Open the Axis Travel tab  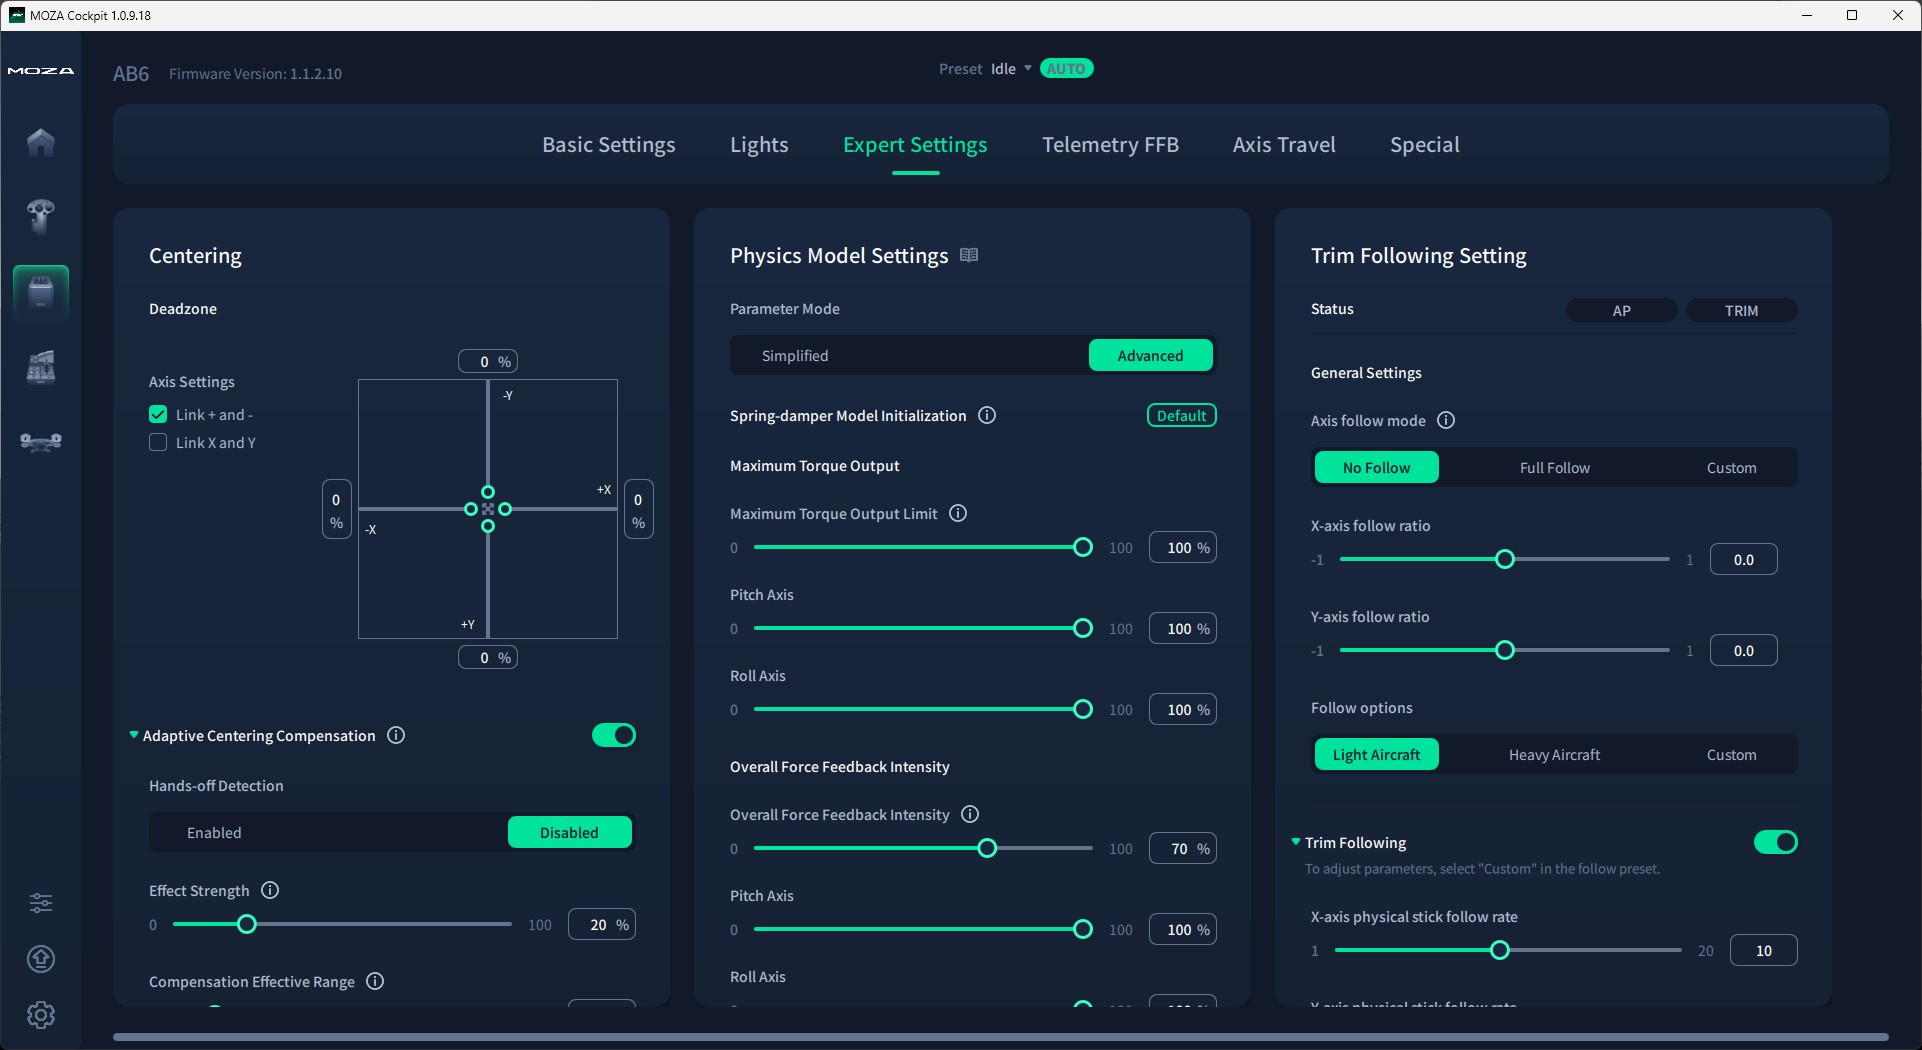[x=1284, y=144]
